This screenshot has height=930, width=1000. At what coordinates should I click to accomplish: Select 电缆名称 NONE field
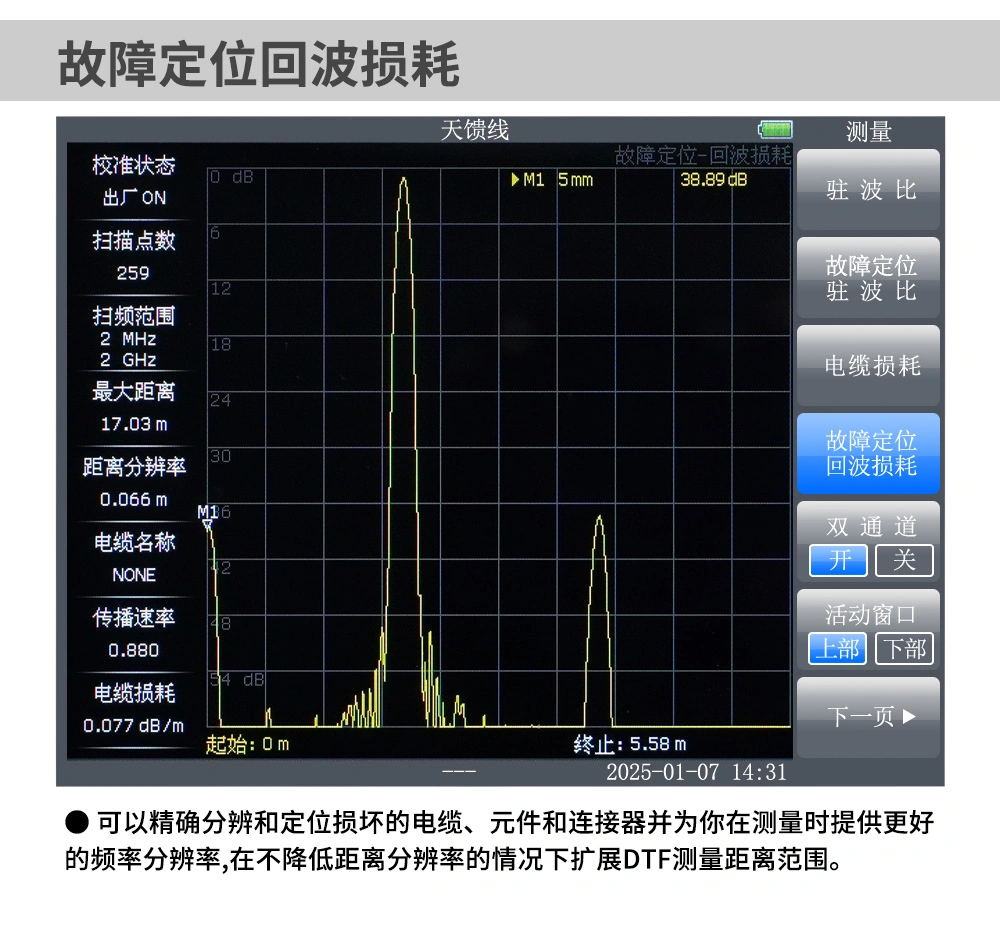tap(133, 558)
